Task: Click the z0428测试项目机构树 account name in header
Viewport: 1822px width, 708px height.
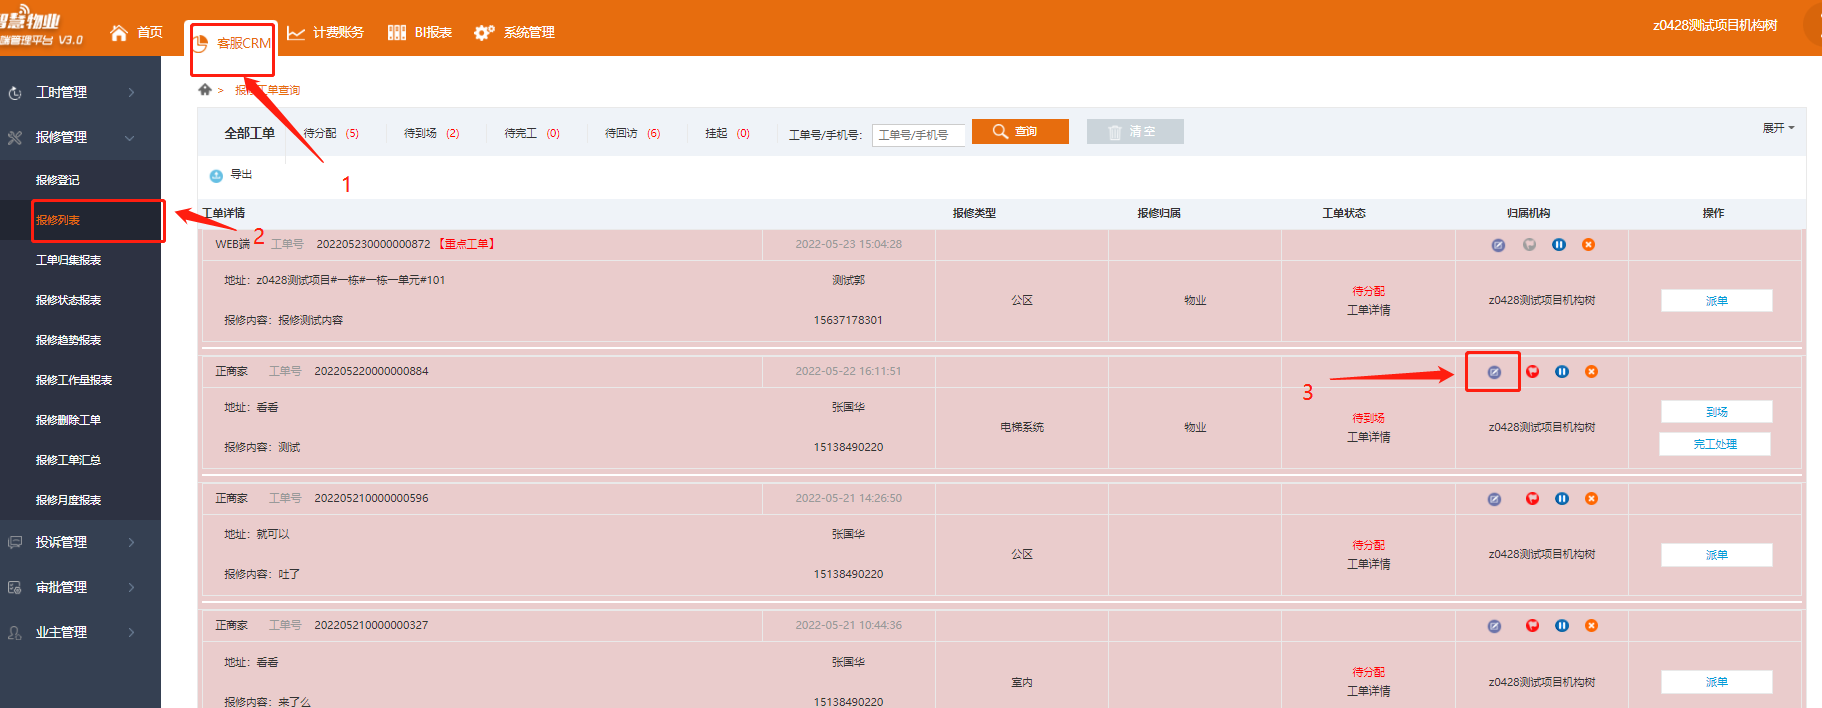Action: [x=1715, y=26]
